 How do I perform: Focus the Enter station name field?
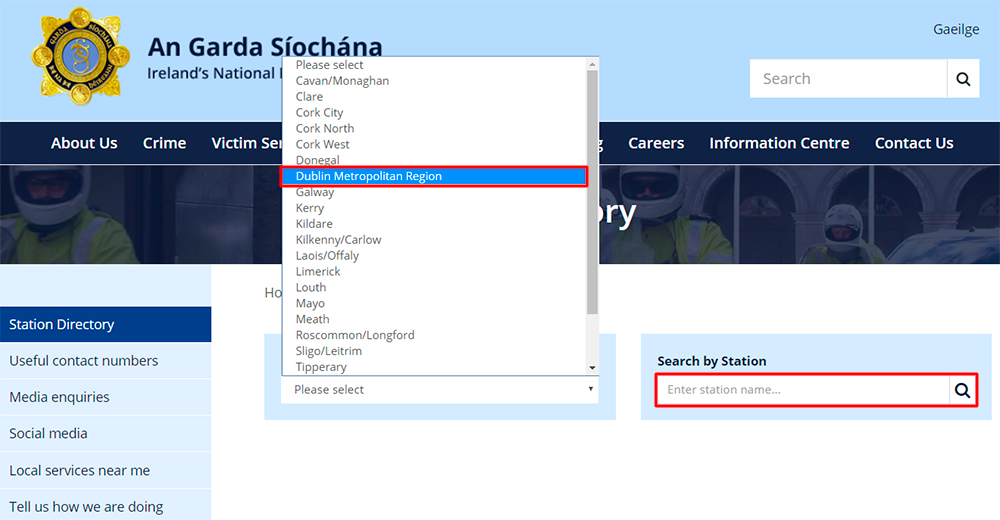(803, 390)
